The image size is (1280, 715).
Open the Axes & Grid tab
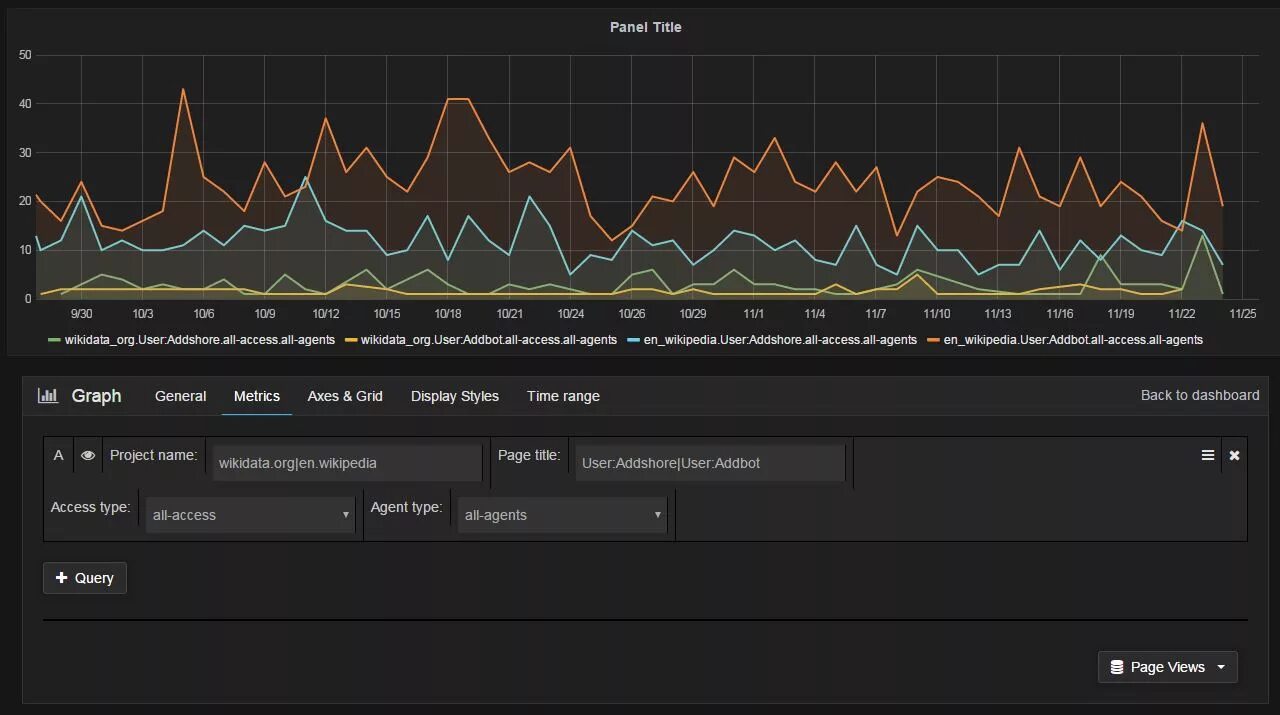(x=345, y=396)
